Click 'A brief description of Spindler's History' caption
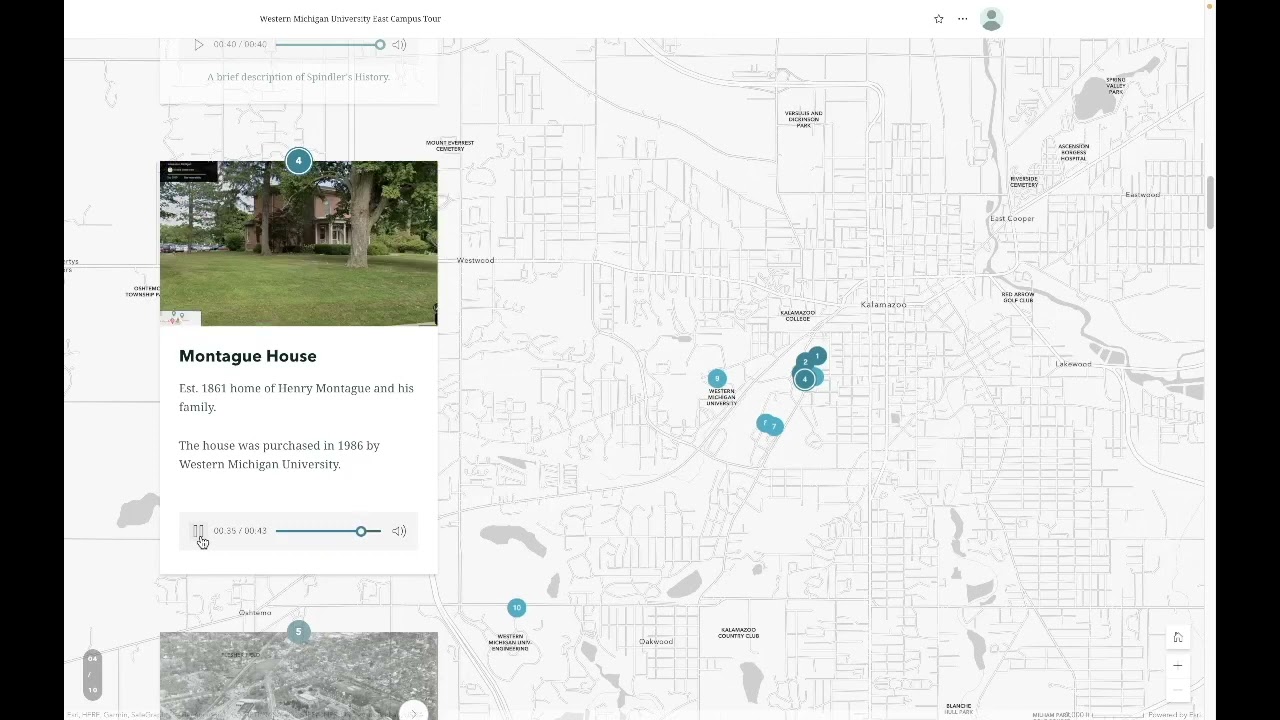The image size is (1280, 720). coord(299,77)
